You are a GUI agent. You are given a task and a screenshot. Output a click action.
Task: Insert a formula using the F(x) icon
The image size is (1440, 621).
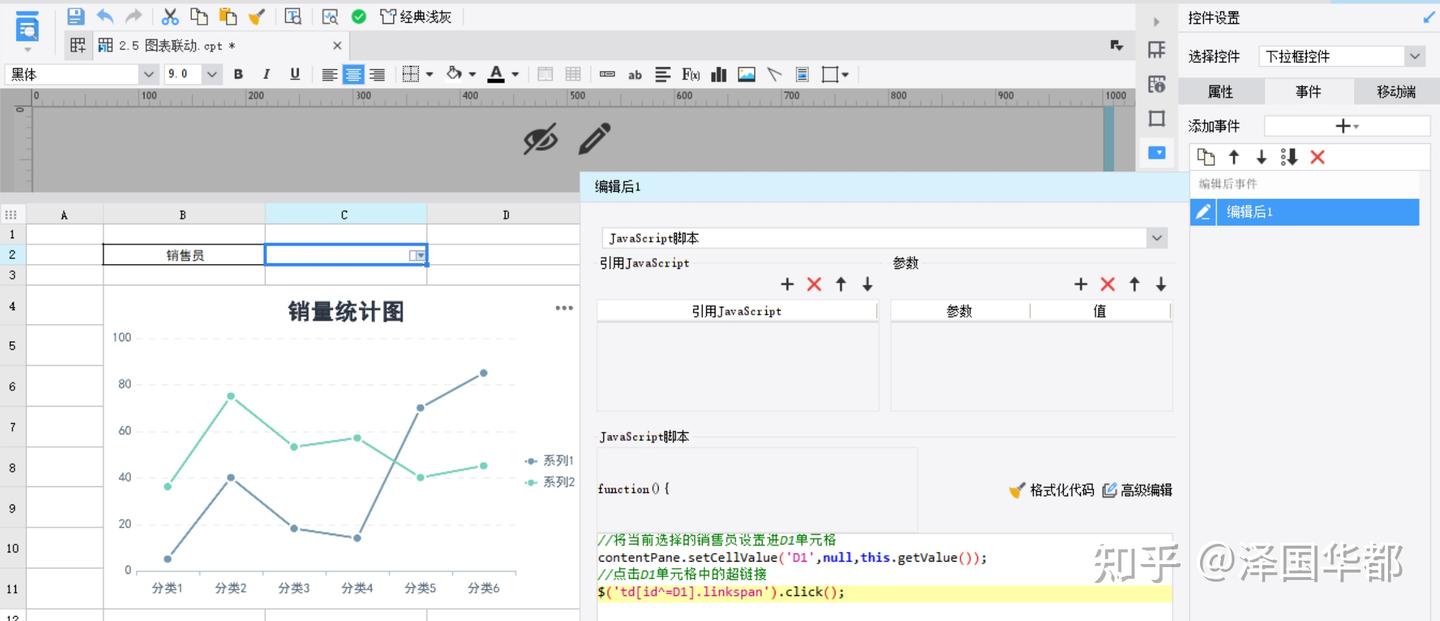point(689,74)
